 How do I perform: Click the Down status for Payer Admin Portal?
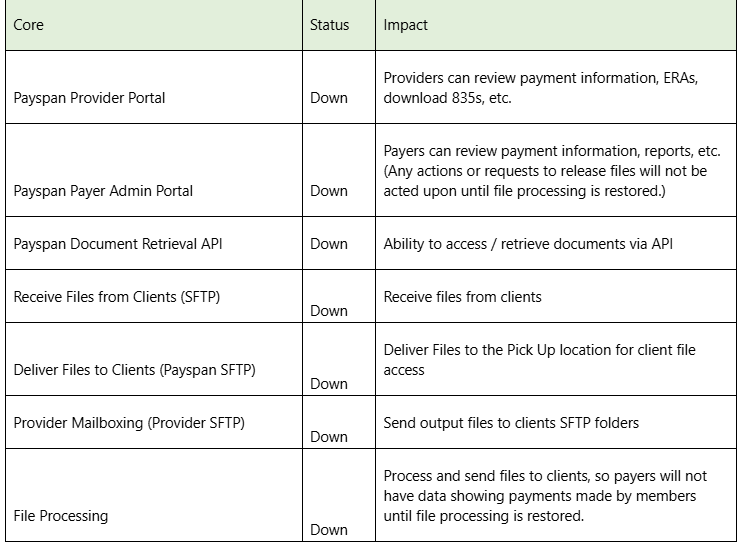[x=329, y=190]
